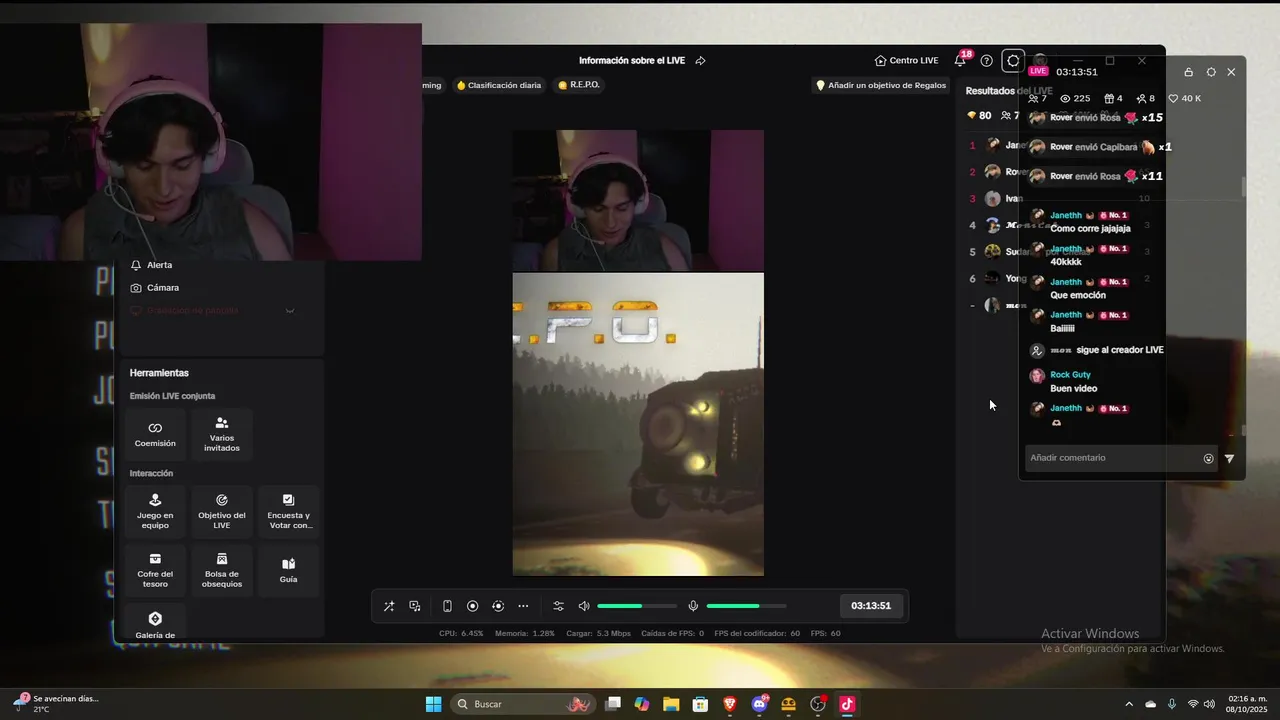Image resolution: width=1280 pixels, height=720 pixels.
Task: Click the chat overlay scrollbar thumb
Action: (x=1244, y=187)
